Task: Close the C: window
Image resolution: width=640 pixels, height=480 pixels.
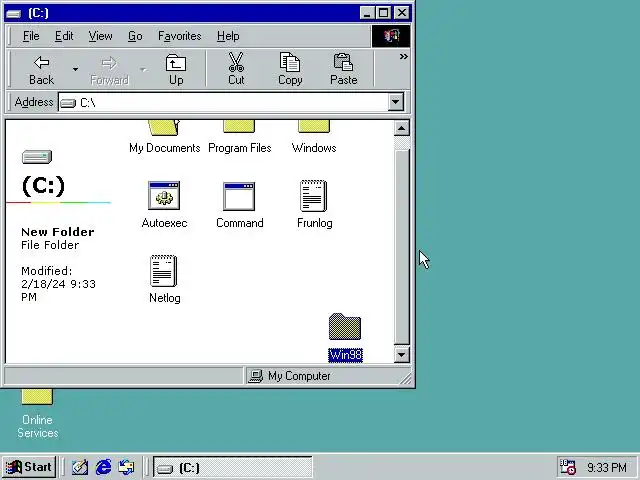Action: point(402,13)
